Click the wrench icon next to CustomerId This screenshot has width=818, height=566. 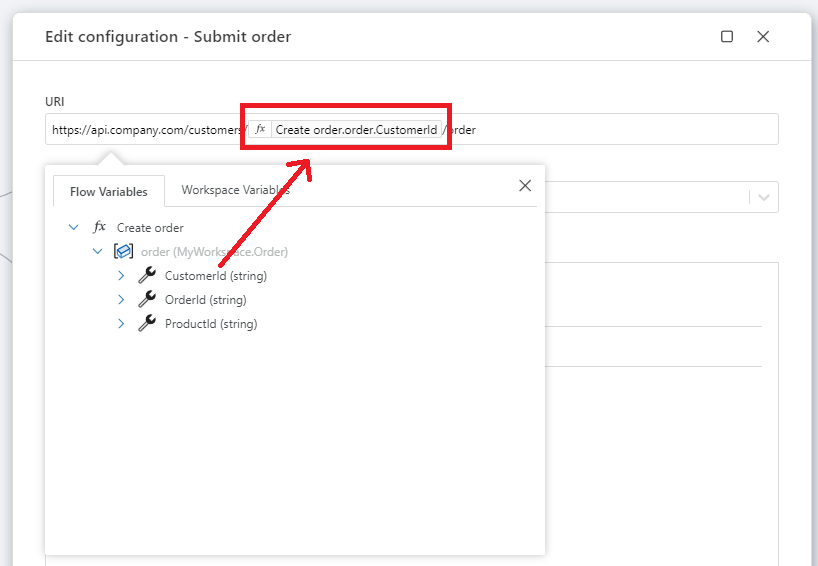pos(147,276)
